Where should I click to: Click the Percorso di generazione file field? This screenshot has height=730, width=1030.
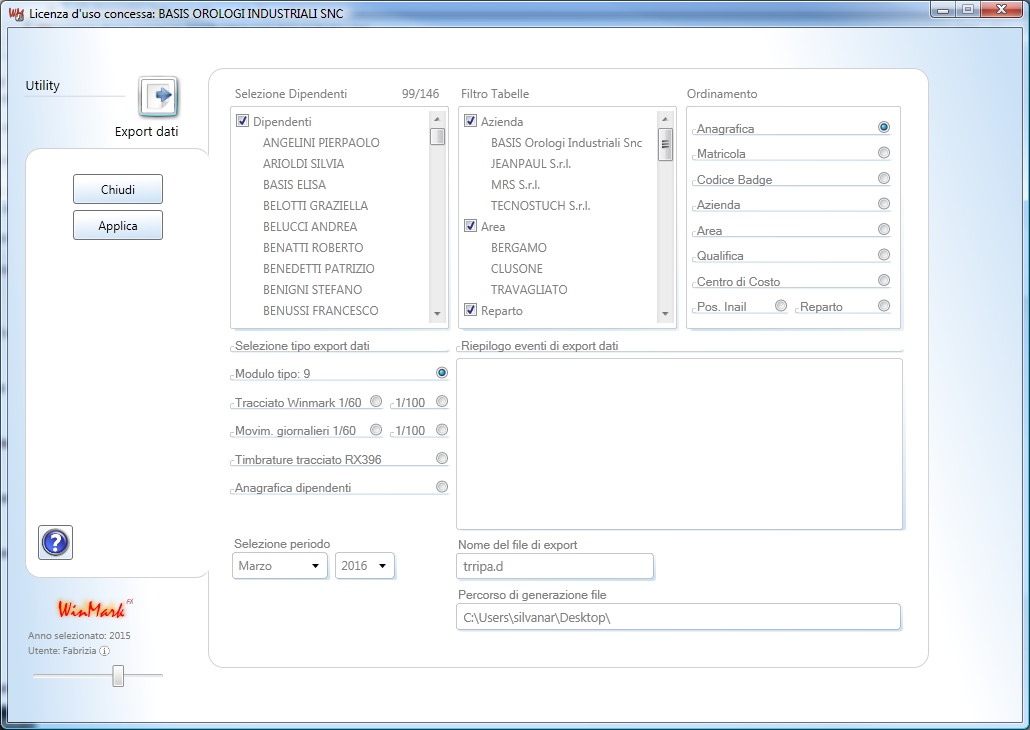(679, 617)
